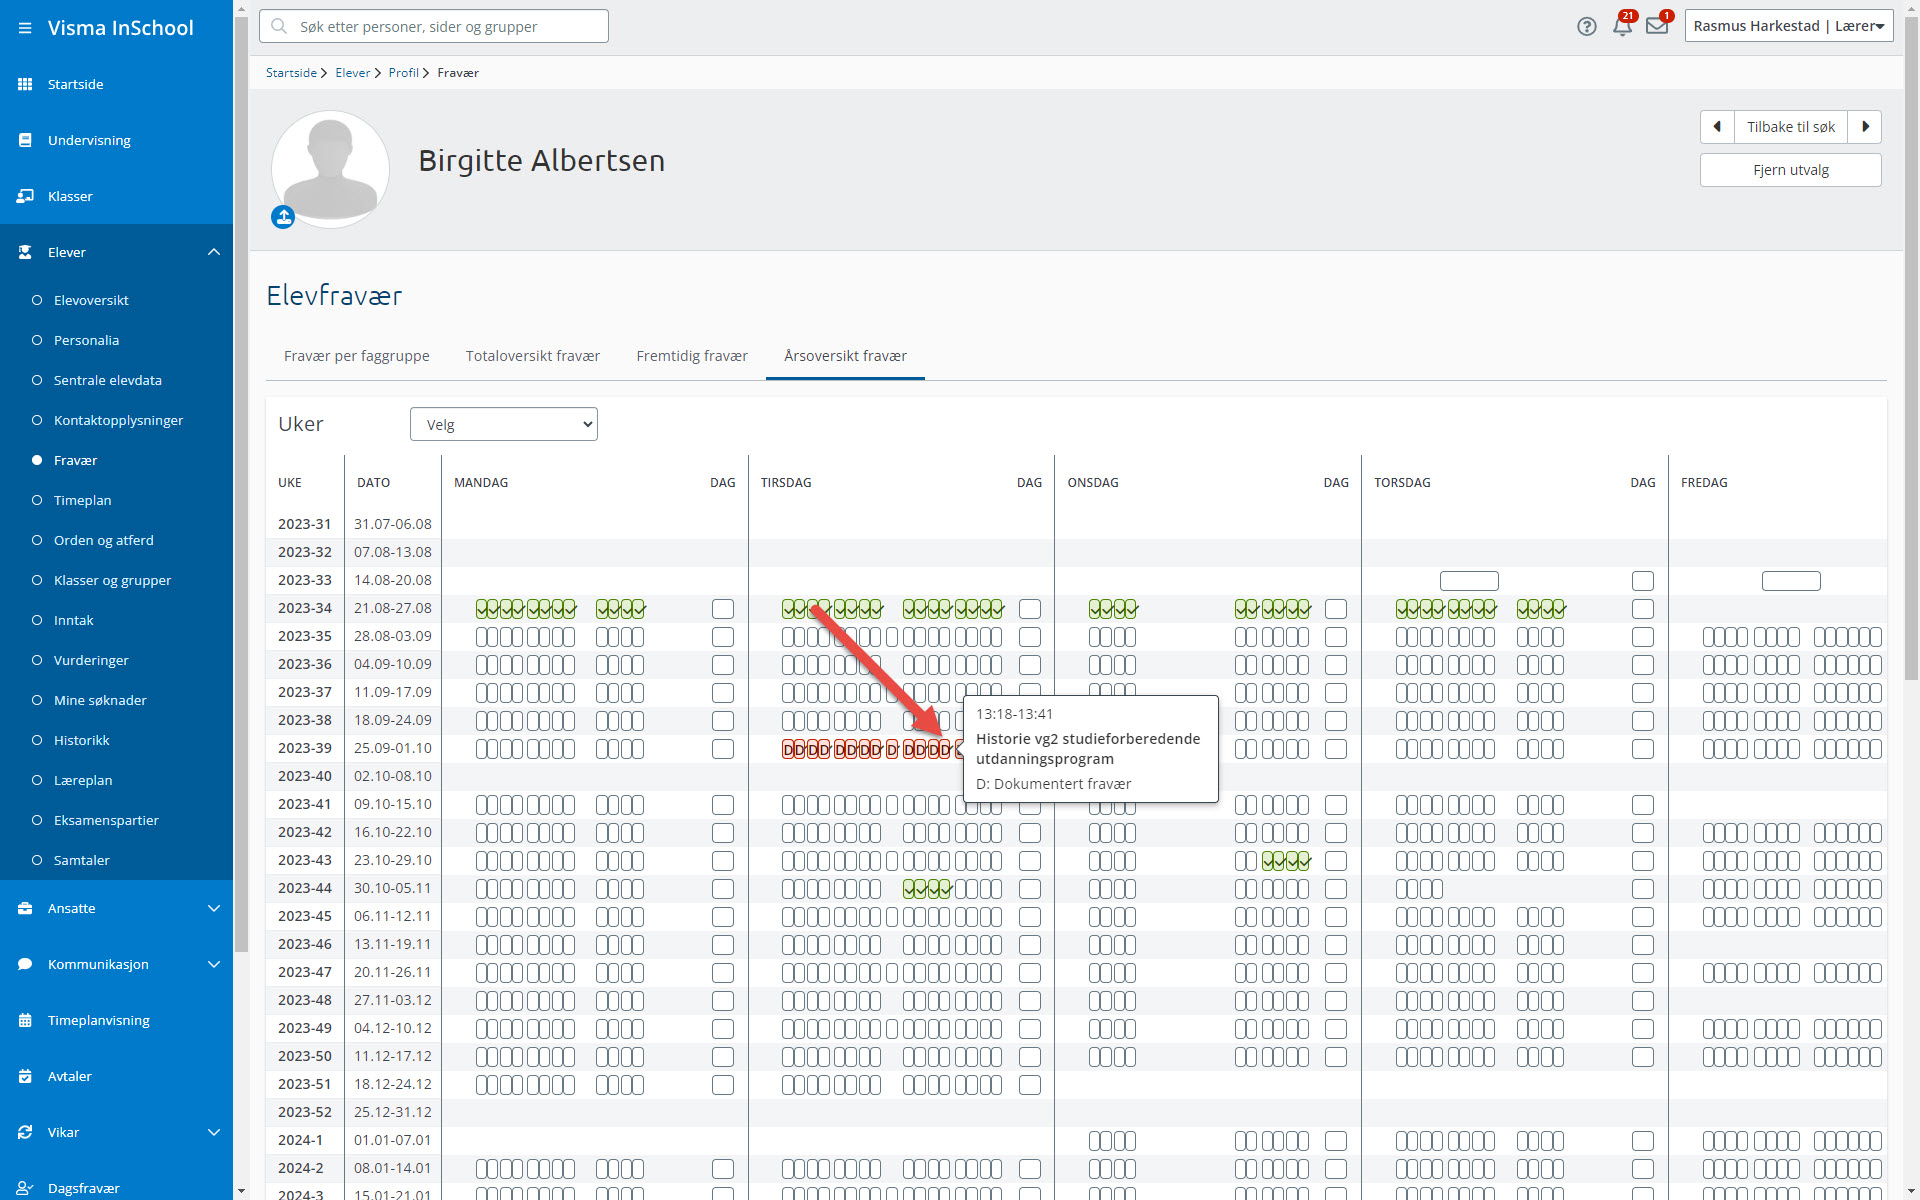Click the upload profile photo icon
The width and height of the screenshot is (1920, 1200).
point(283,217)
